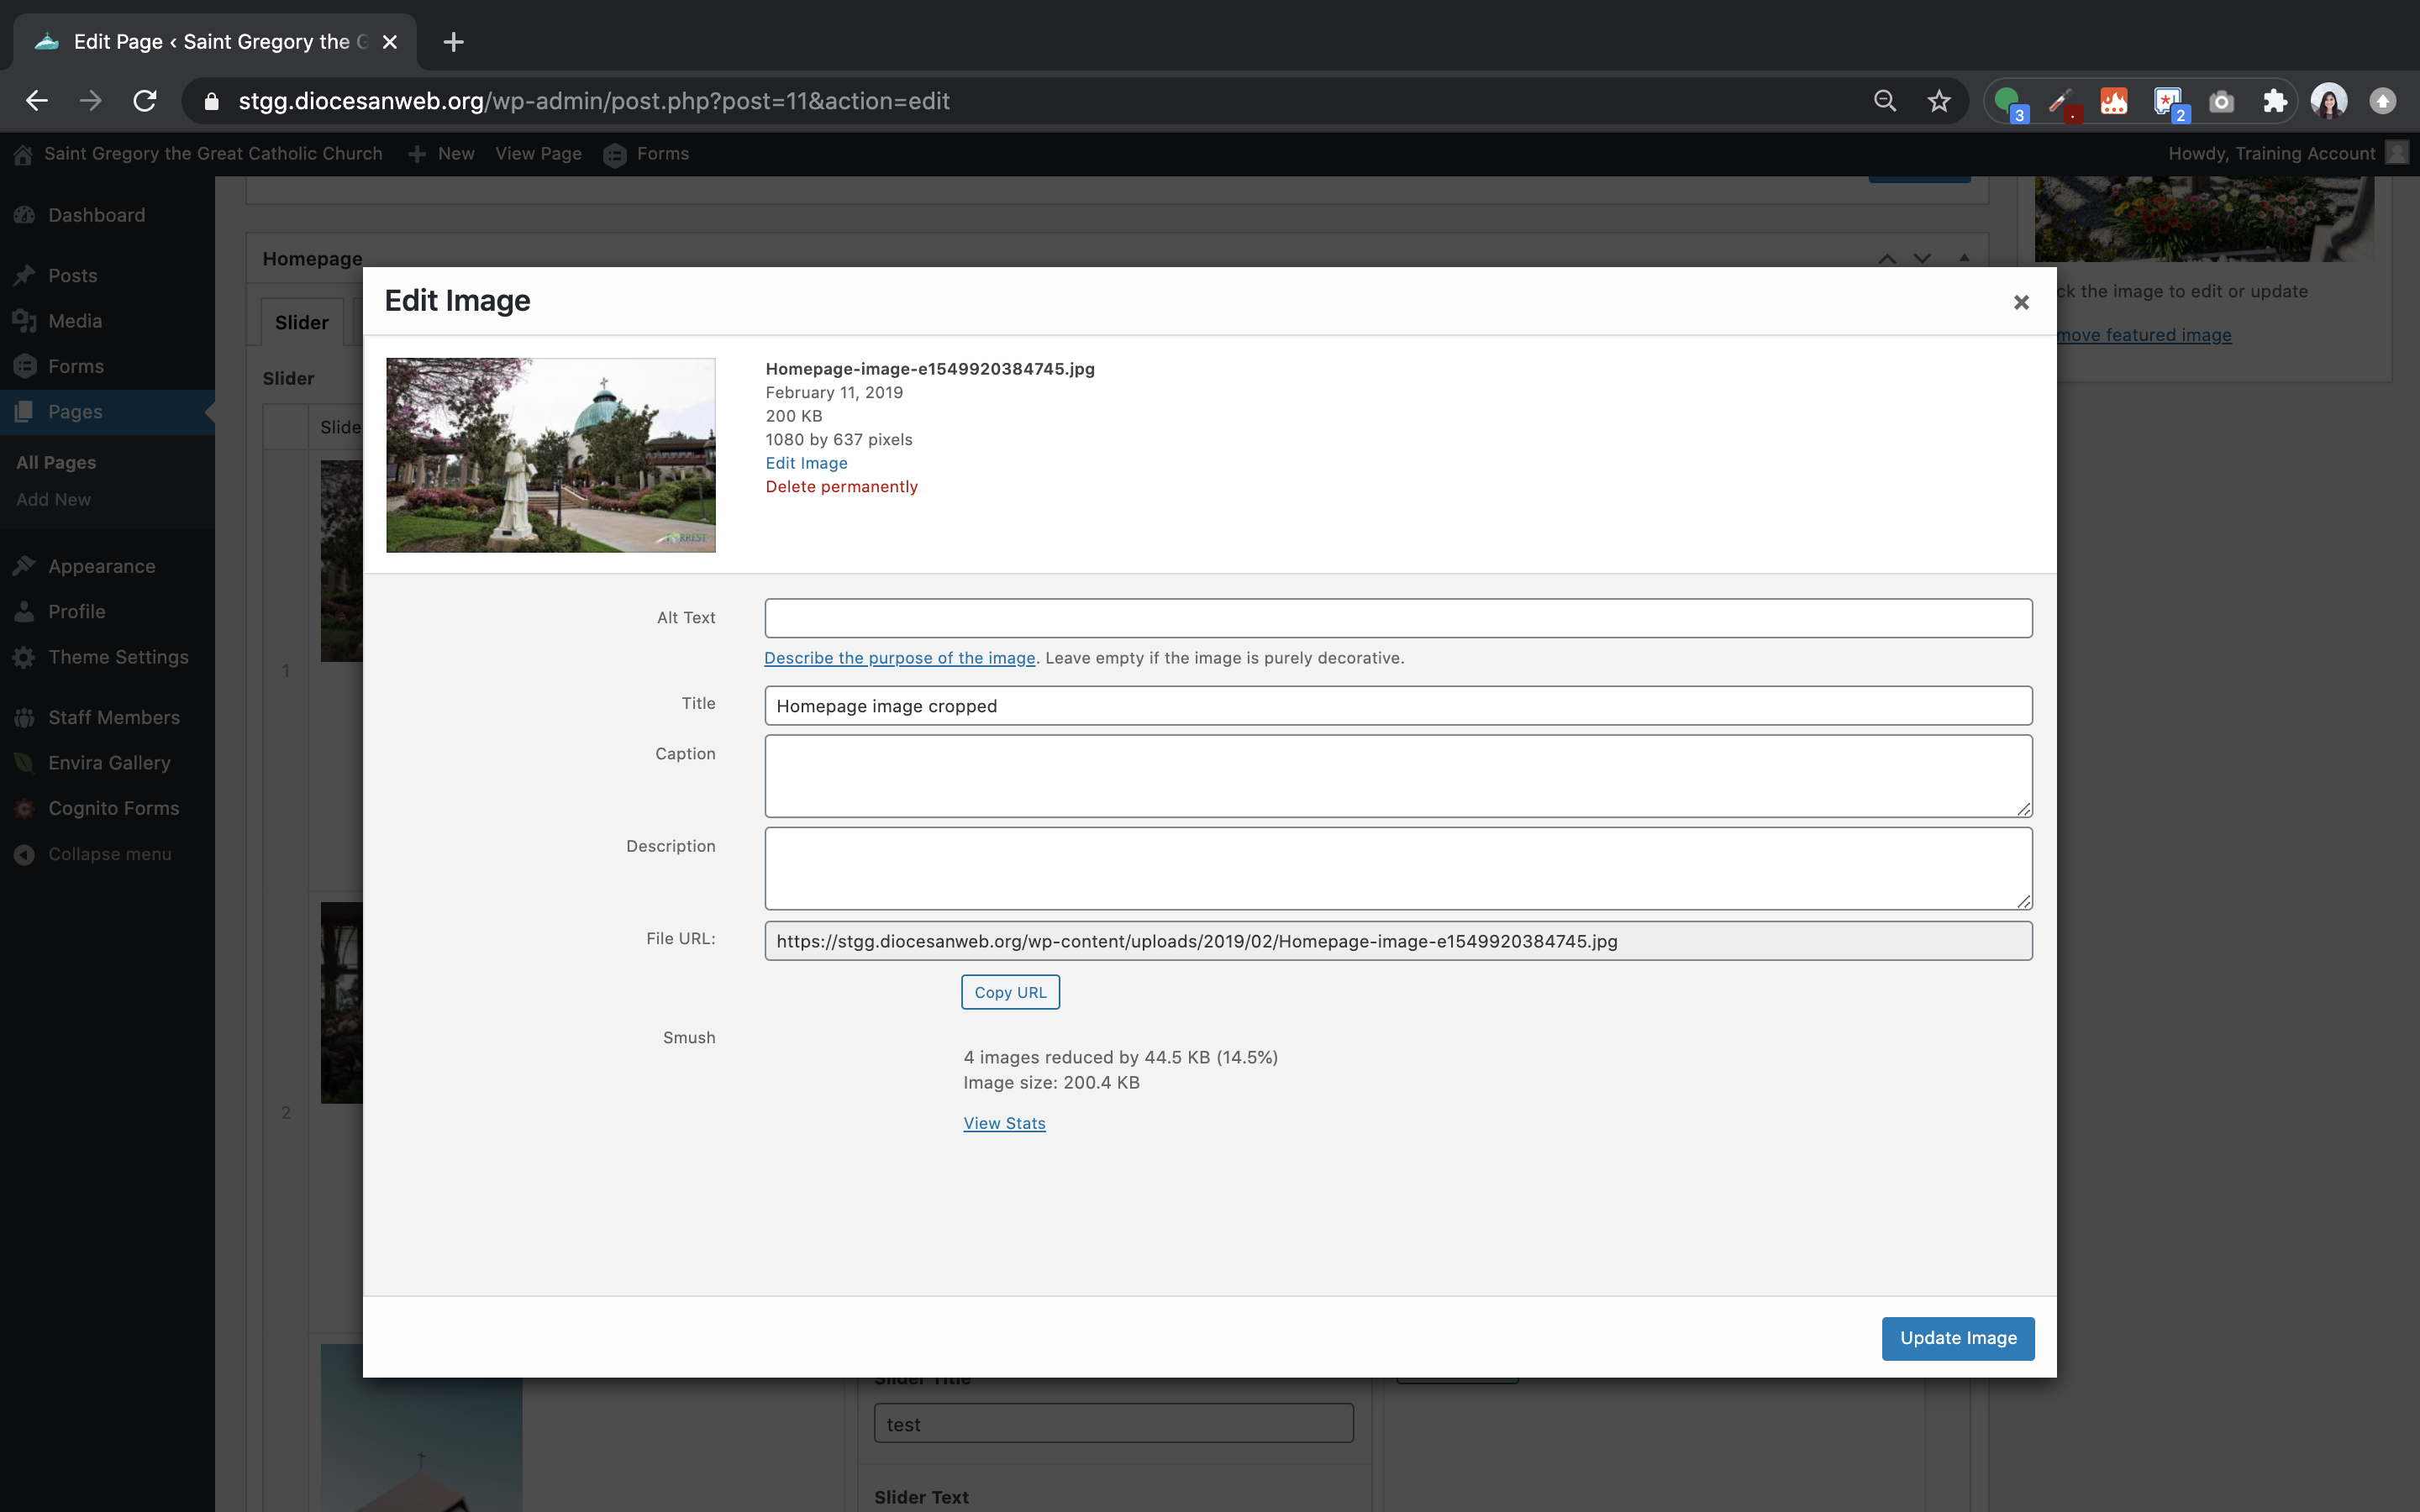Image resolution: width=2420 pixels, height=1512 pixels.
Task: Click the Title field with Homepage image cropped
Action: pyautogui.click(x=1397, y=706)
